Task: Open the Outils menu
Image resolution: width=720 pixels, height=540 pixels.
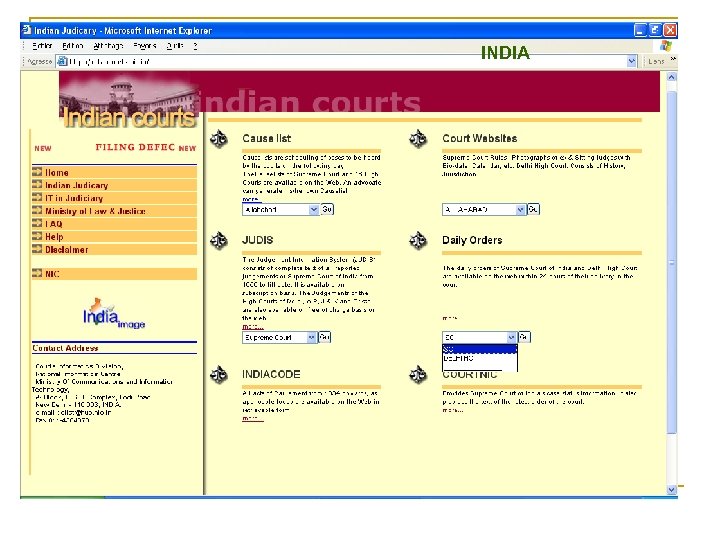Action: coord(175,46)
